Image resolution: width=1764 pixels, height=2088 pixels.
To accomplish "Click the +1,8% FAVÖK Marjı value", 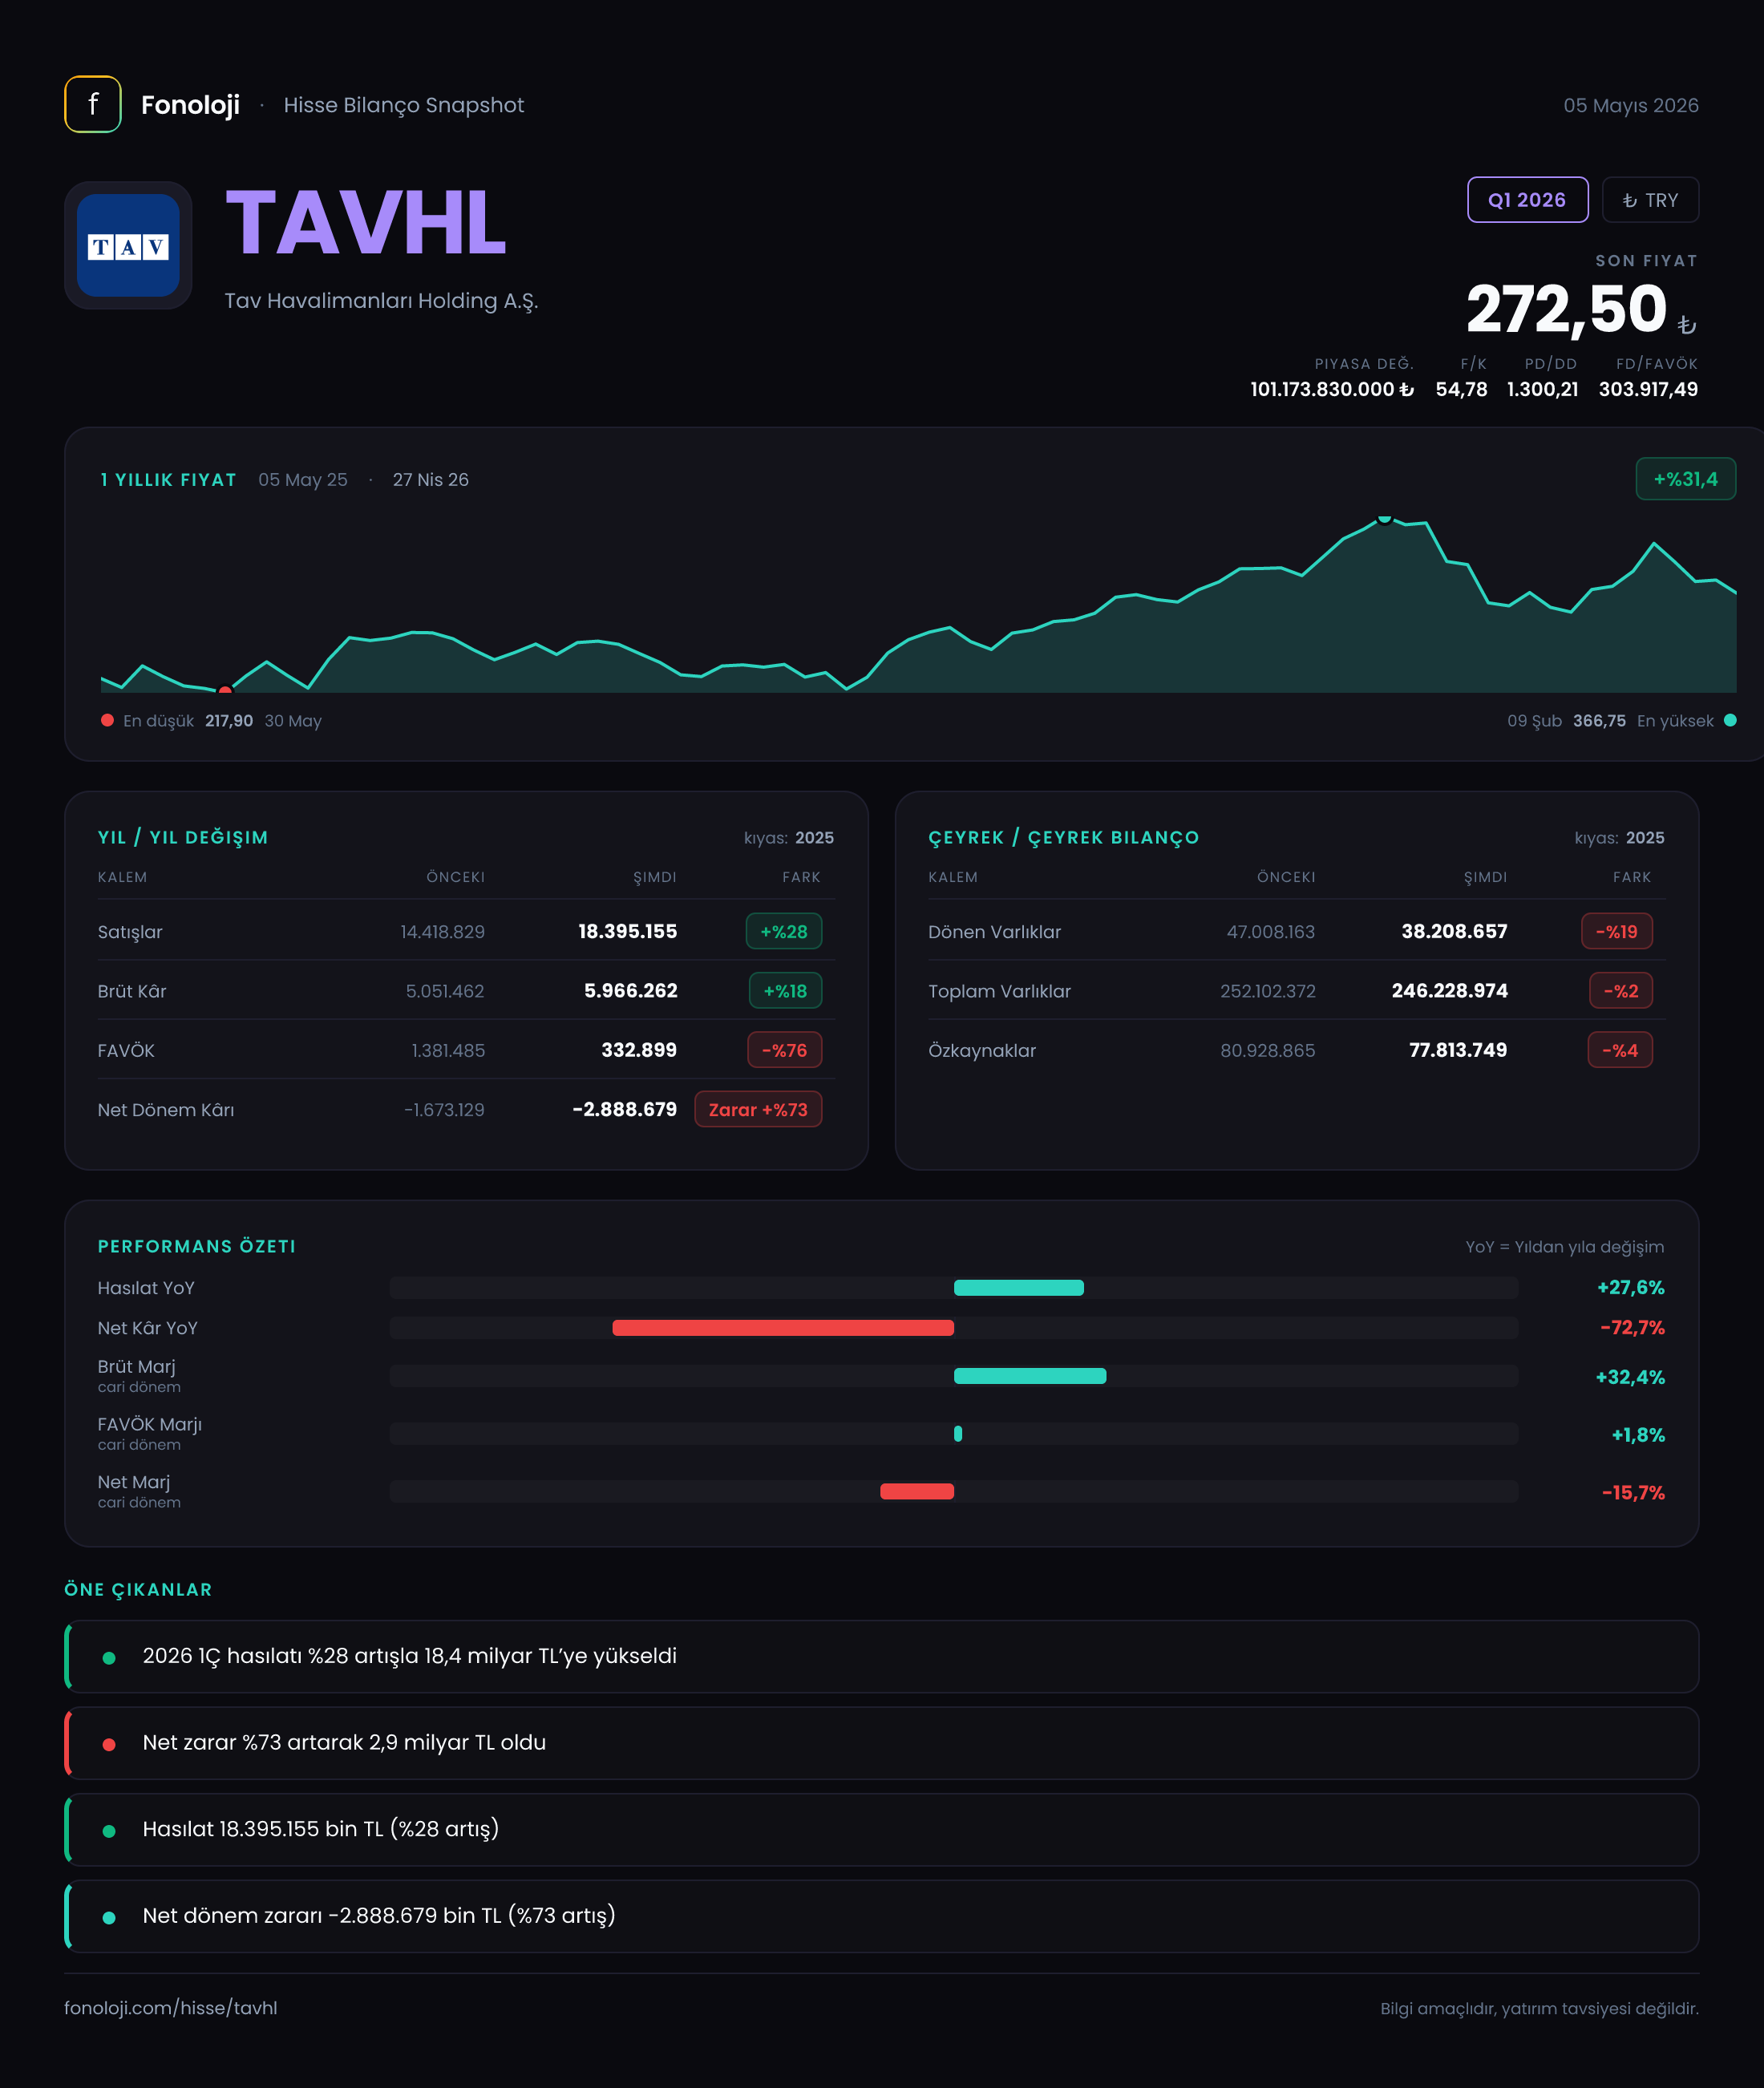I will (1638, 1435).
